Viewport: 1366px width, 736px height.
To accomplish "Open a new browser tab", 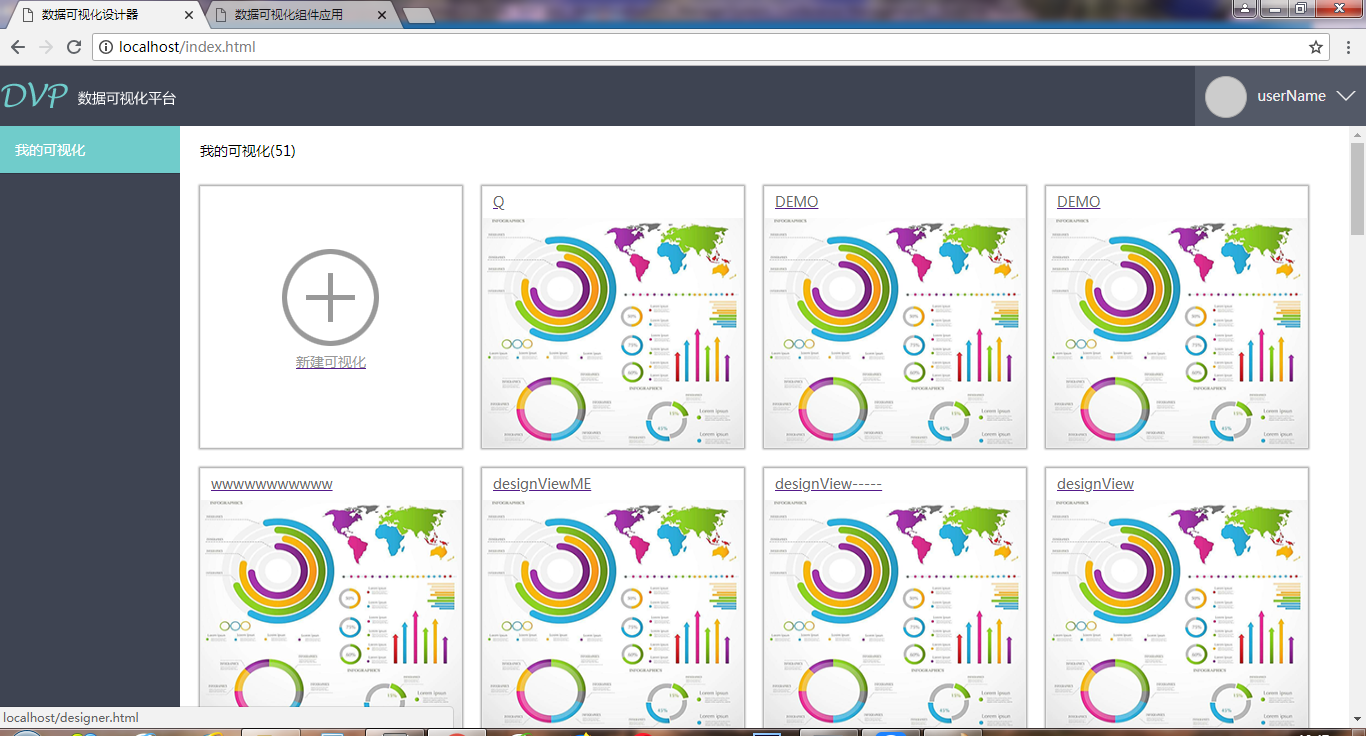I will [419, 15].
